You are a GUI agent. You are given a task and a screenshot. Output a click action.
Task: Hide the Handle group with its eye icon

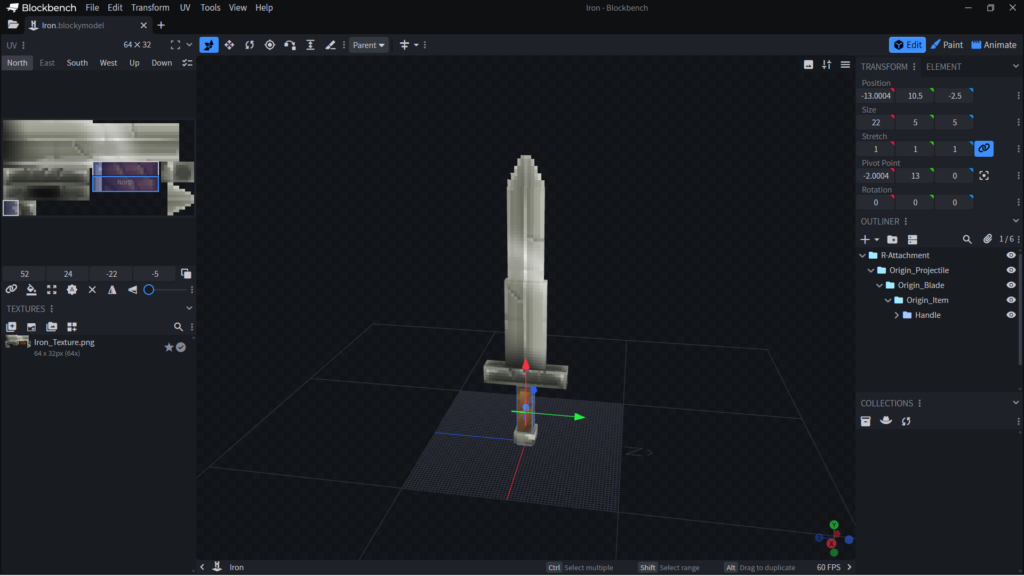click(1009, 315)
